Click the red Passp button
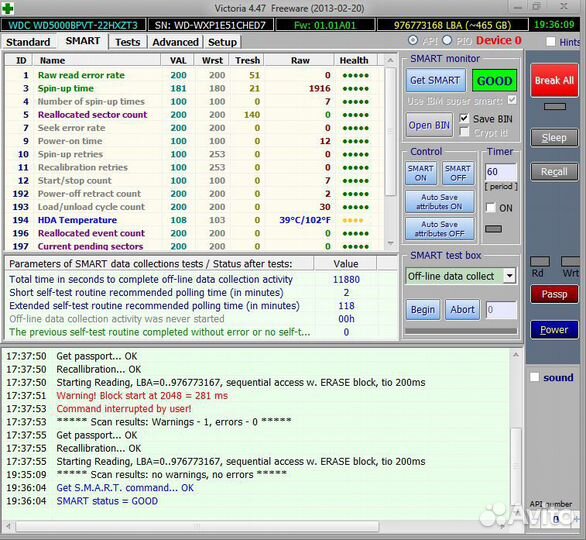This screenshot has height=540, width=586. (x=554, y=294)
